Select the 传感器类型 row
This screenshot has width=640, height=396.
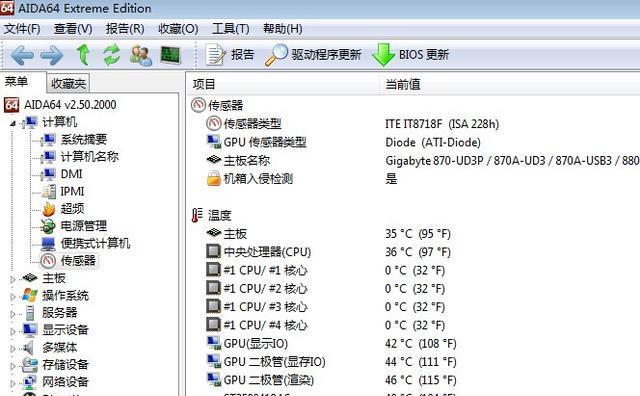[x=414, y=124]
